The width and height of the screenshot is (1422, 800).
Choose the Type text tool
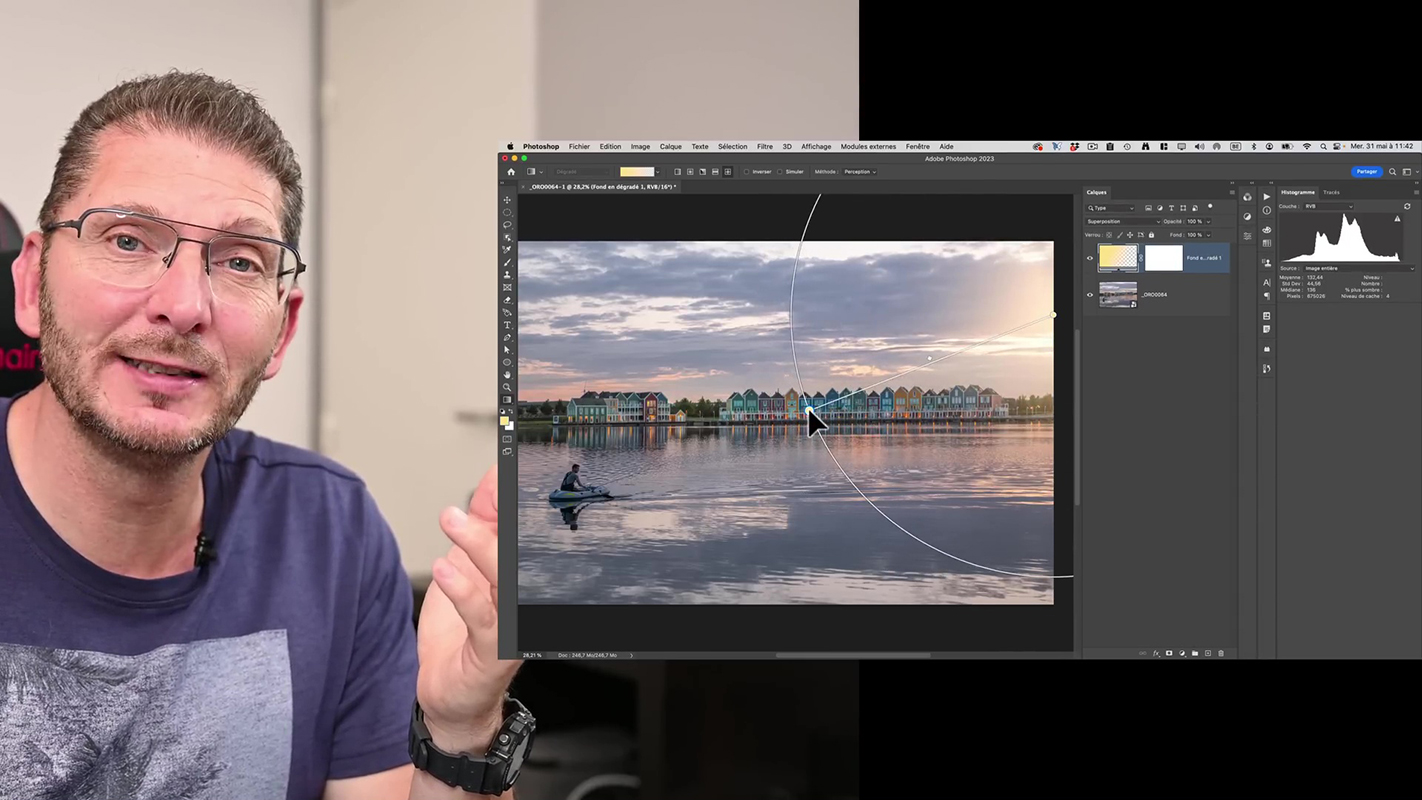tap(508, 325)
